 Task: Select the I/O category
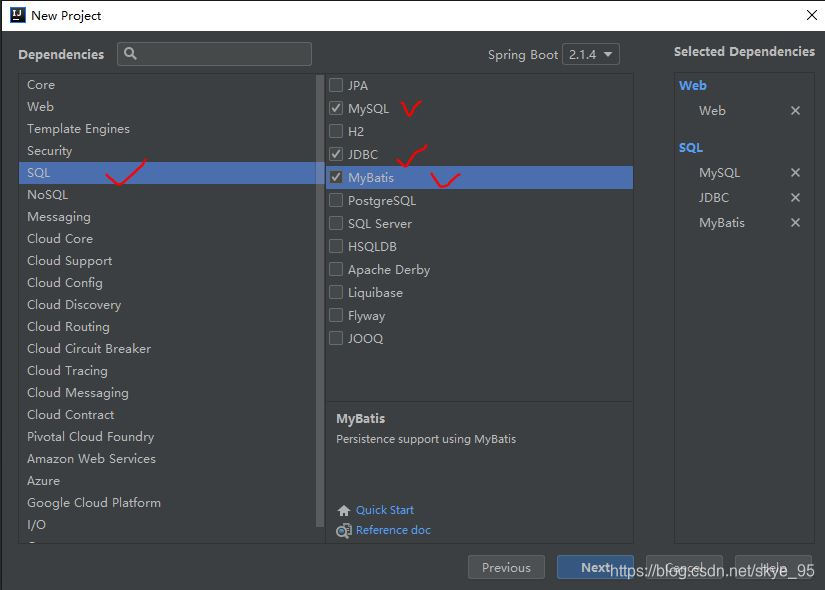tap(167, 525)
